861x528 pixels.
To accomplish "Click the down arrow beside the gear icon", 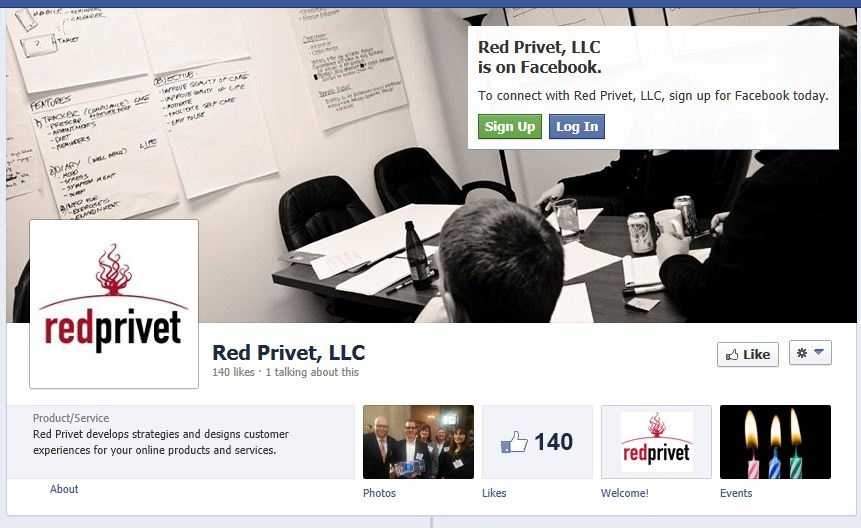I will (x=819, y=352).
